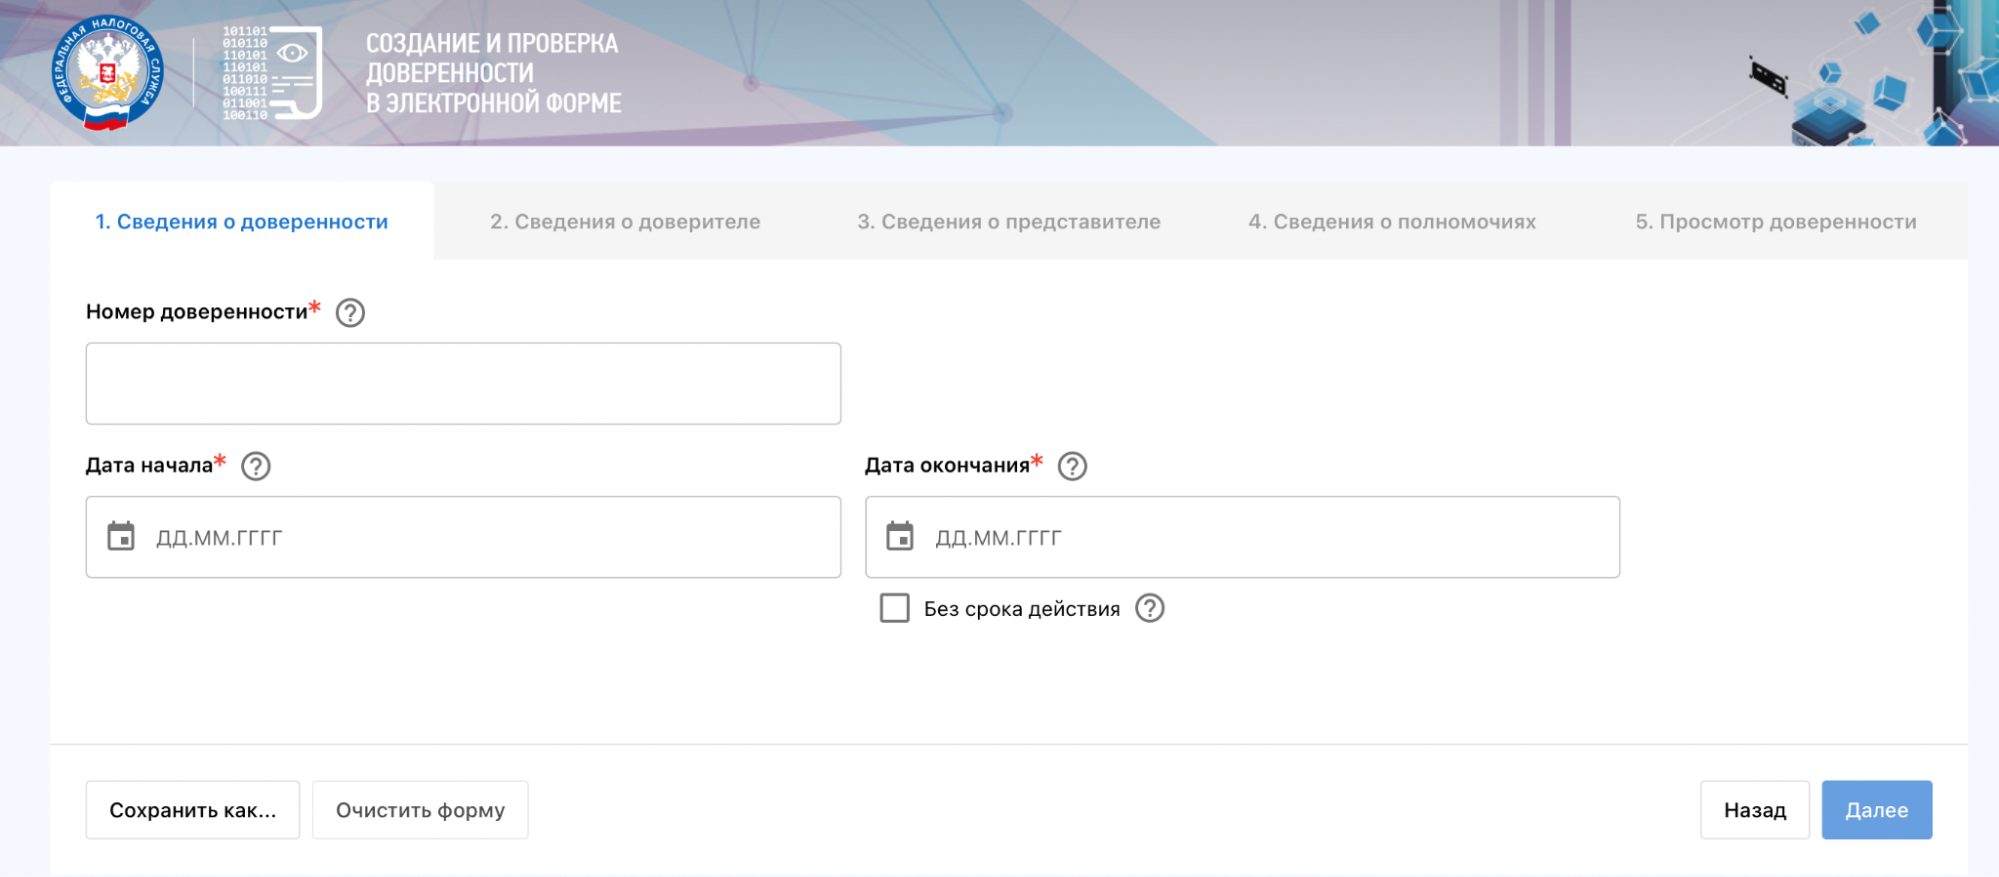Open calendar icon in Дата окончания field
Image resolution: width=1999 pixels, height=877 pixels.
coord(900,537)
